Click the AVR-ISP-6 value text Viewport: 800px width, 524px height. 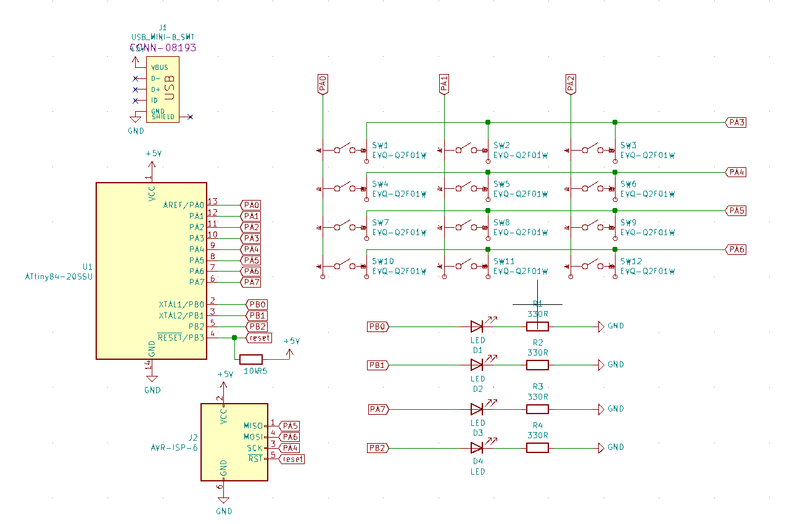coord(174,448)
